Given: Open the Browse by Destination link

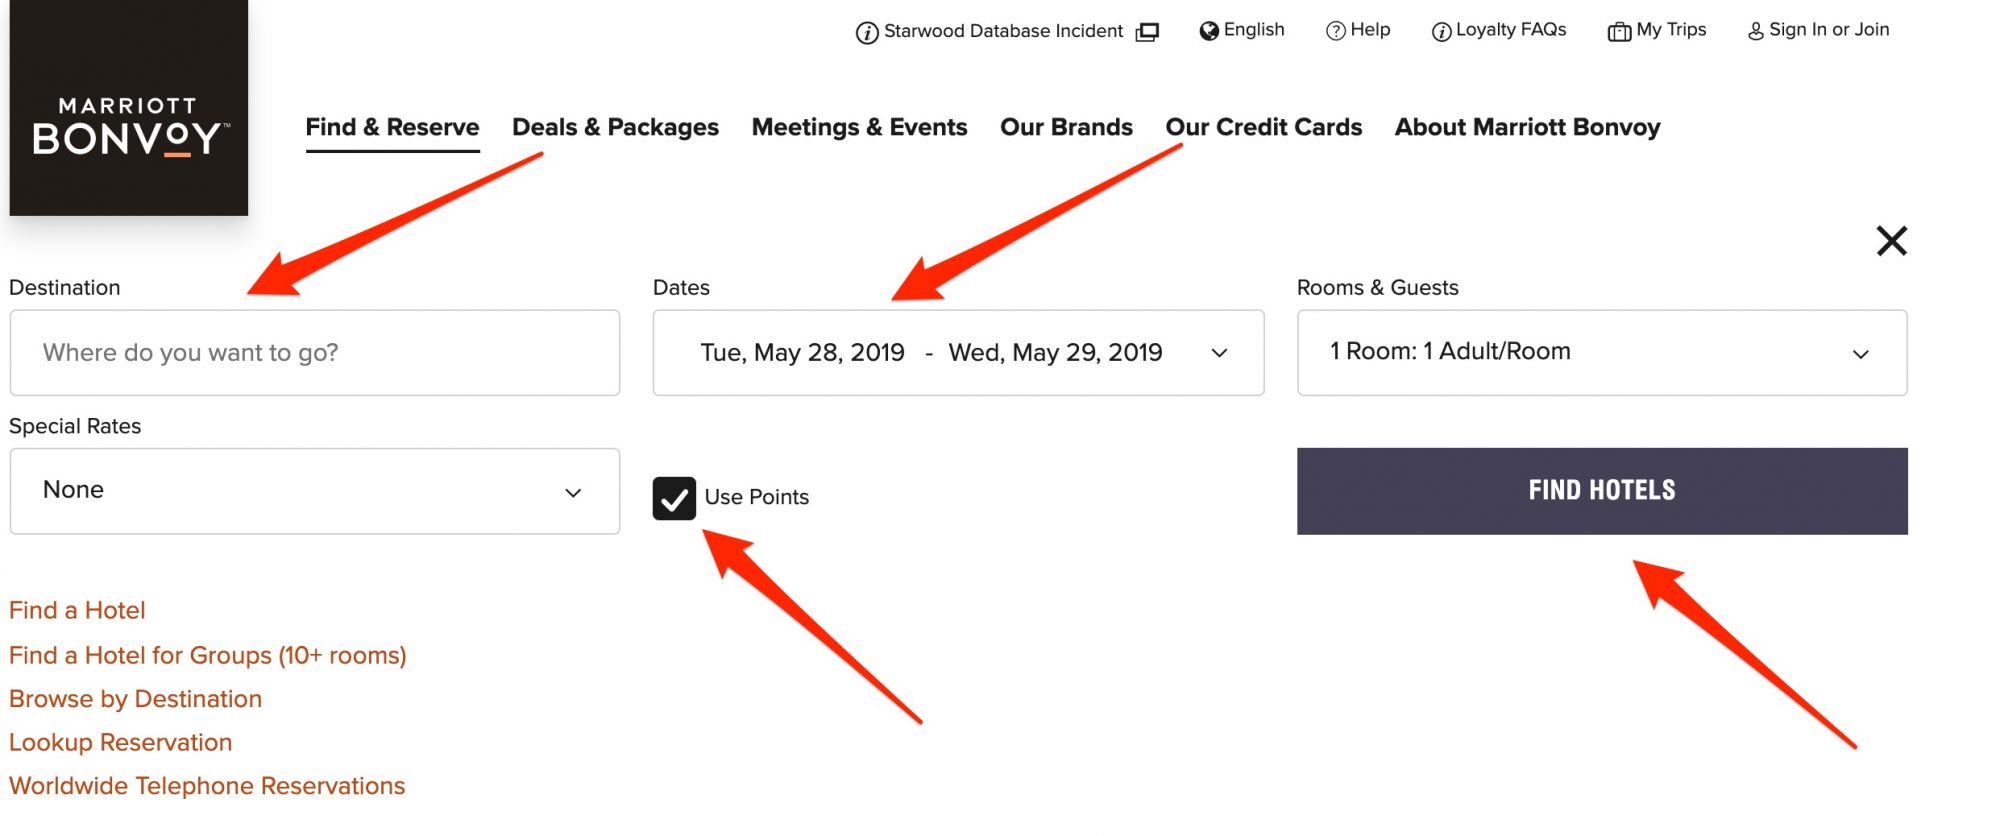Looking at the screenshot, I should click(x=136, y=699).
